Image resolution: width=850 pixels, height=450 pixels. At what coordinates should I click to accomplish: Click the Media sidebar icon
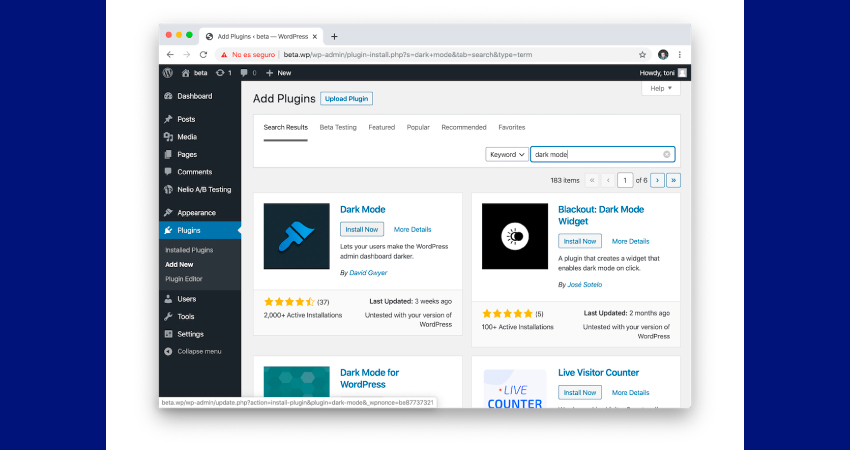pyautogui.click(x=169, y=137)
